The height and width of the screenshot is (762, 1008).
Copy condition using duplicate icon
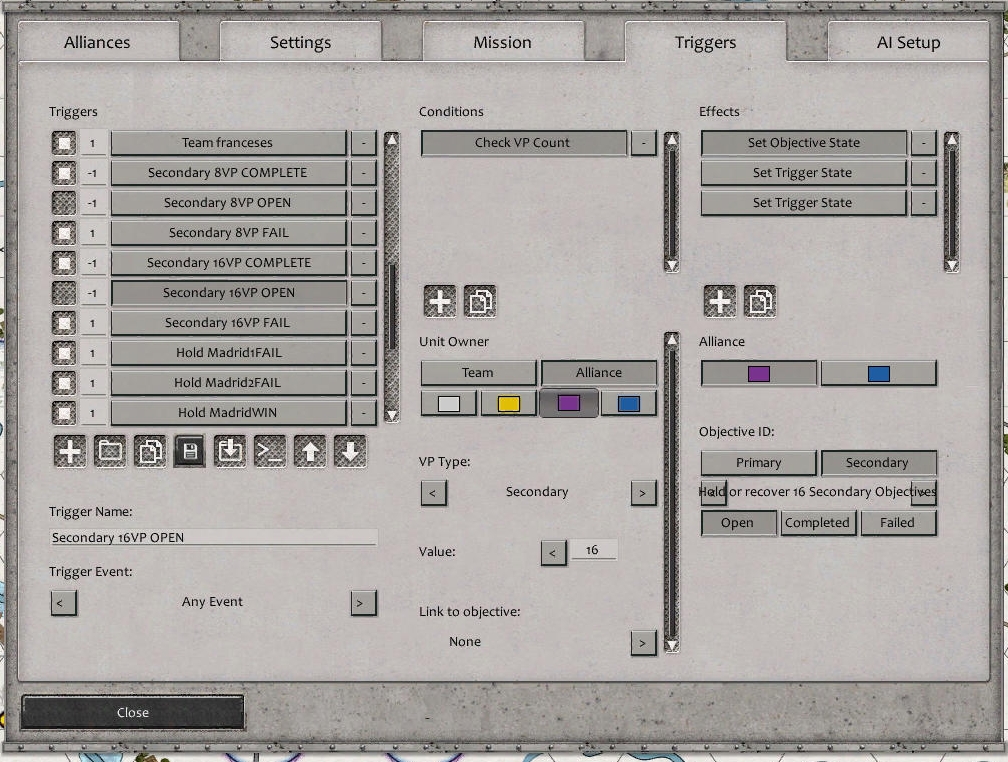pyautogui.click(x=480, y=302)
